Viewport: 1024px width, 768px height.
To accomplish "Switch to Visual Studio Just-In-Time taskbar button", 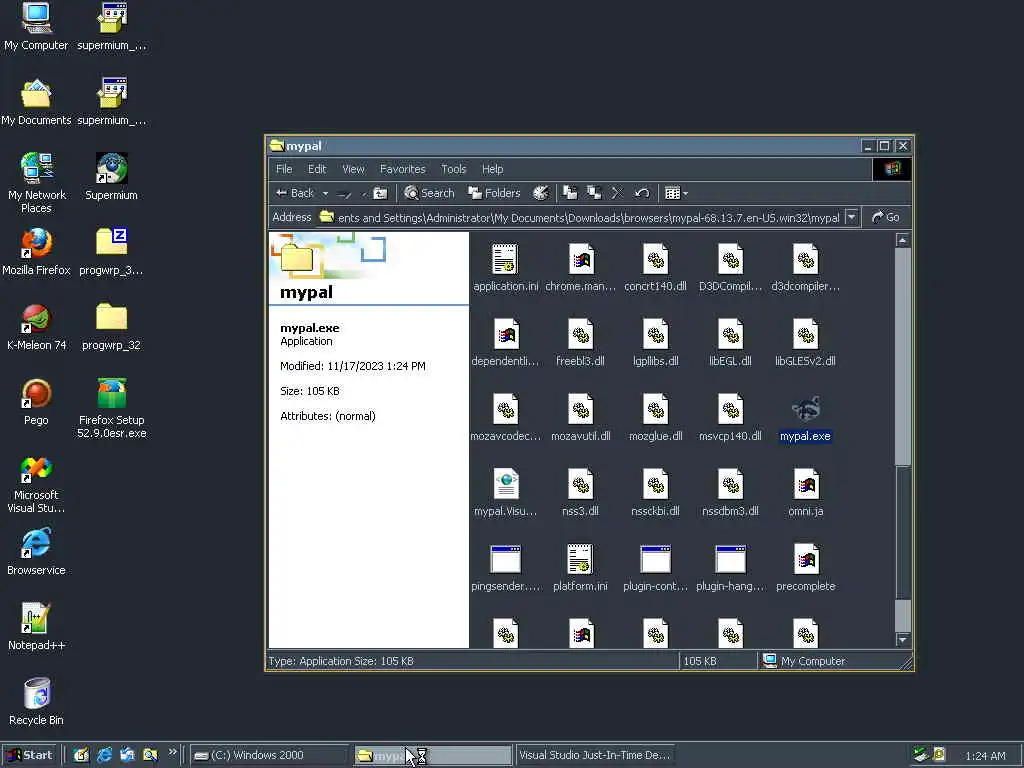I will point(594,756).
